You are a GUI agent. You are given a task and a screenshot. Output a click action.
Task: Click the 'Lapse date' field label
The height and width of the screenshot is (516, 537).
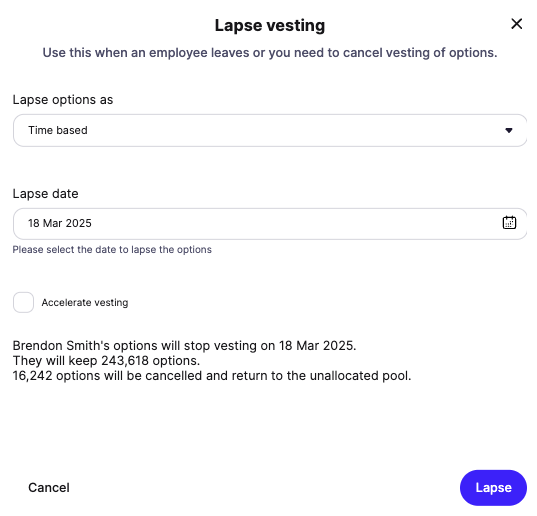tap(46, 194)
